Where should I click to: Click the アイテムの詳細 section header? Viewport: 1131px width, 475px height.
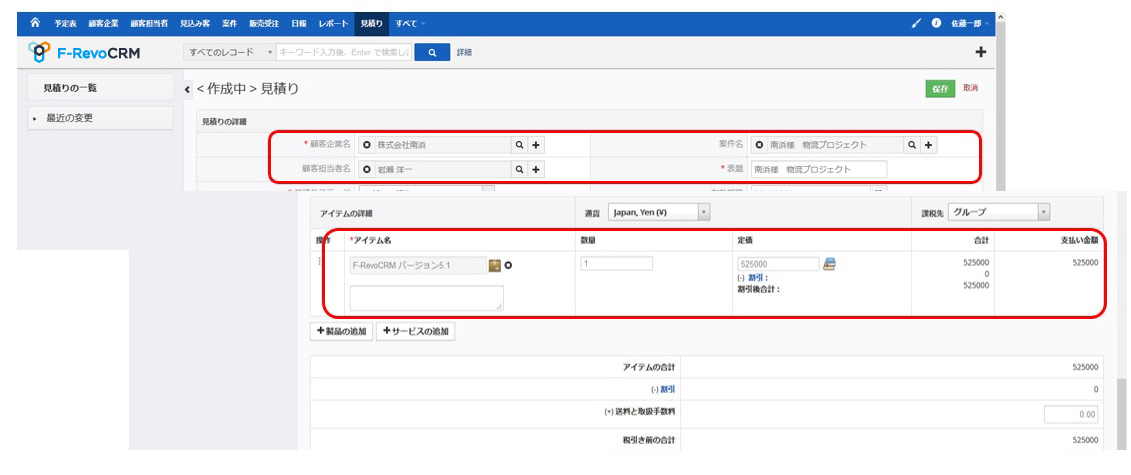click(x=346, y=213)
